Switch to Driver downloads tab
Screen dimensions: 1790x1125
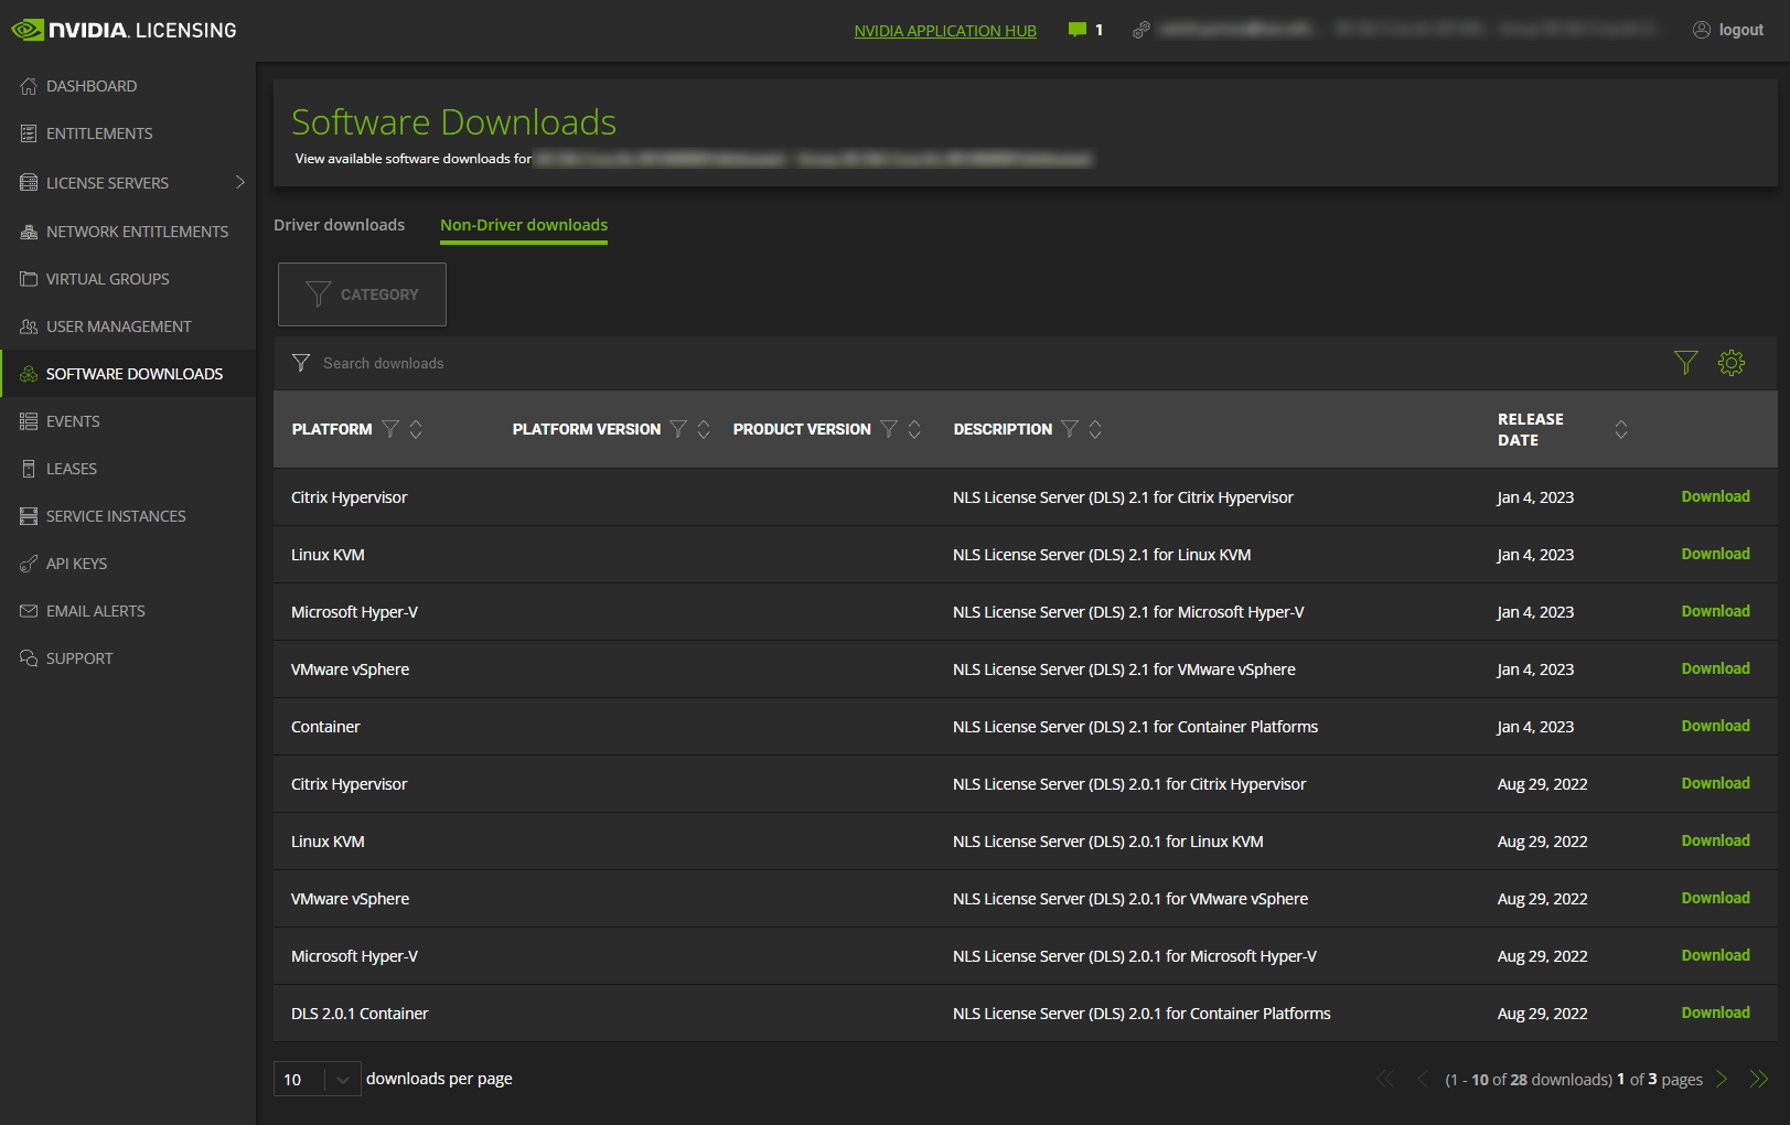339,225
